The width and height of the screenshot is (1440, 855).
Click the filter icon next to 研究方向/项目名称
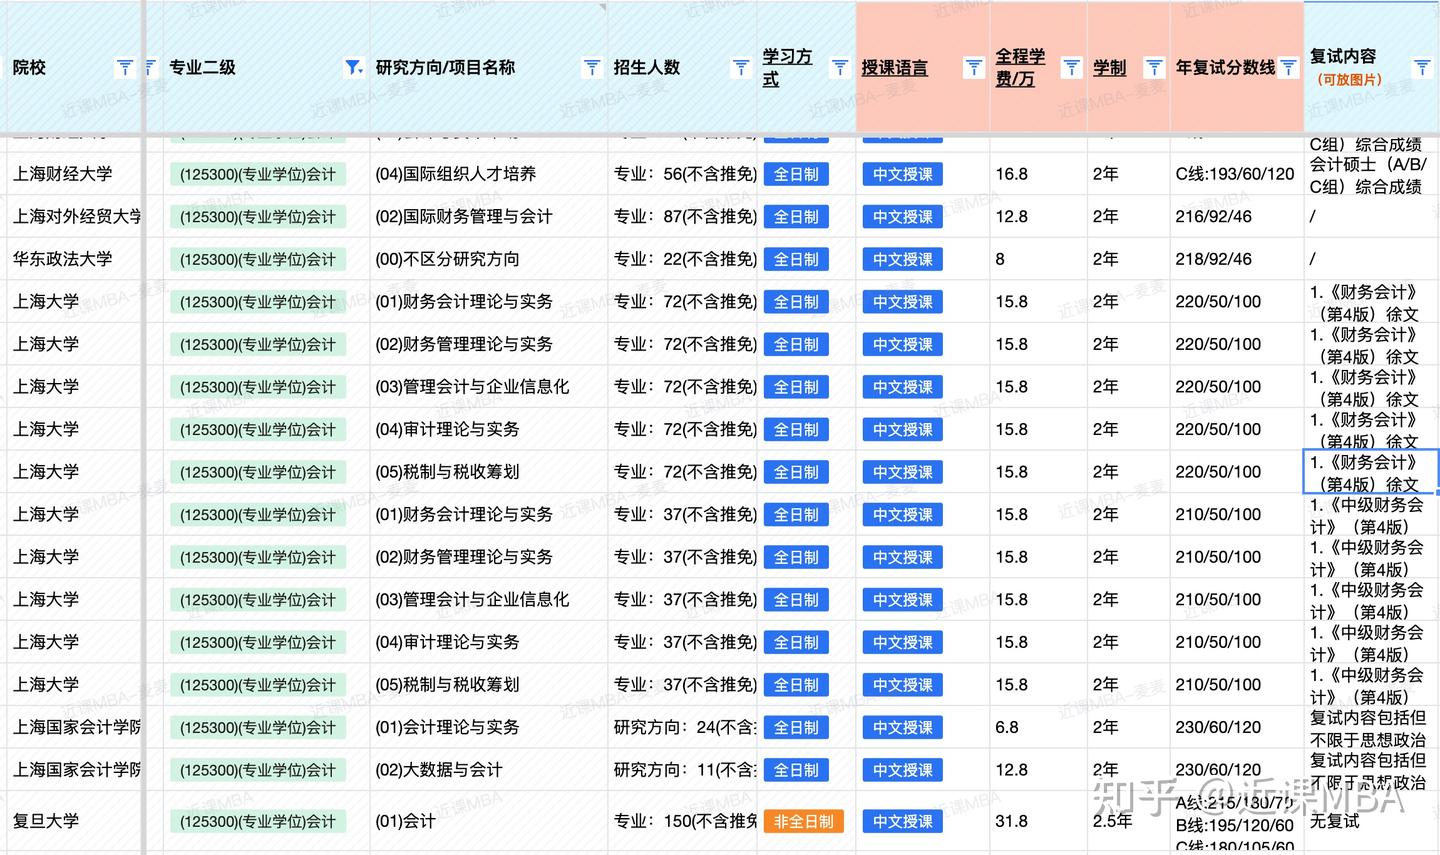click(x=591, y=67)
